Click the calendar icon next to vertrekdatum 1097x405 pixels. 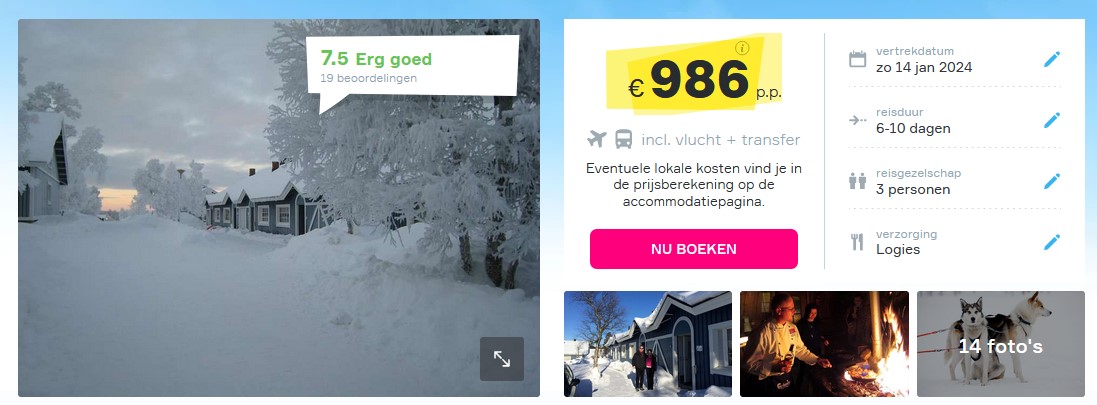pos(857,59)
